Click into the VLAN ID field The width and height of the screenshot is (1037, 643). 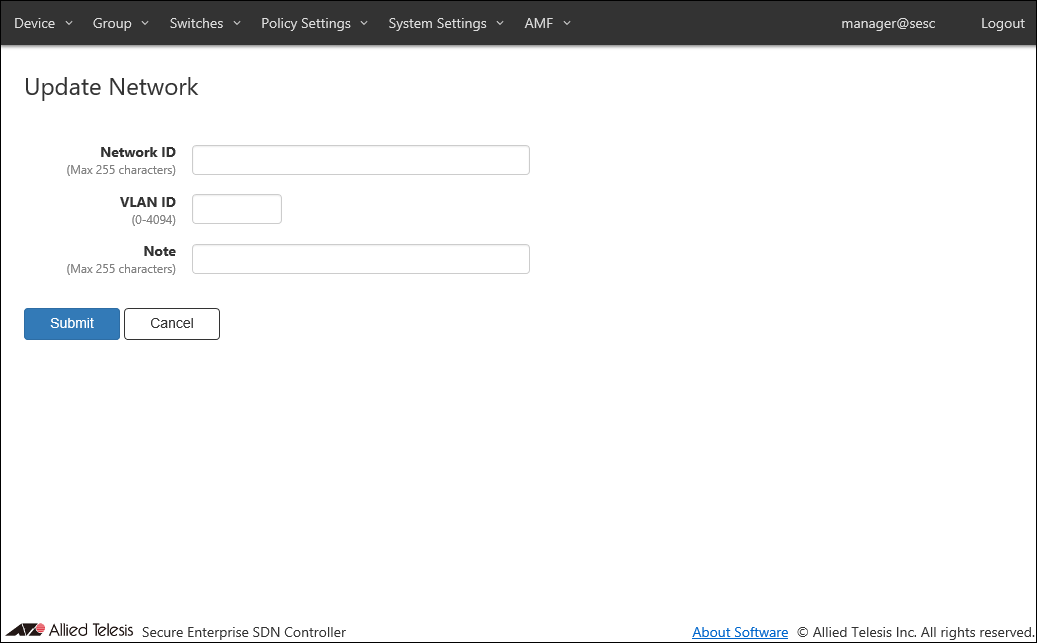(237, 209)
